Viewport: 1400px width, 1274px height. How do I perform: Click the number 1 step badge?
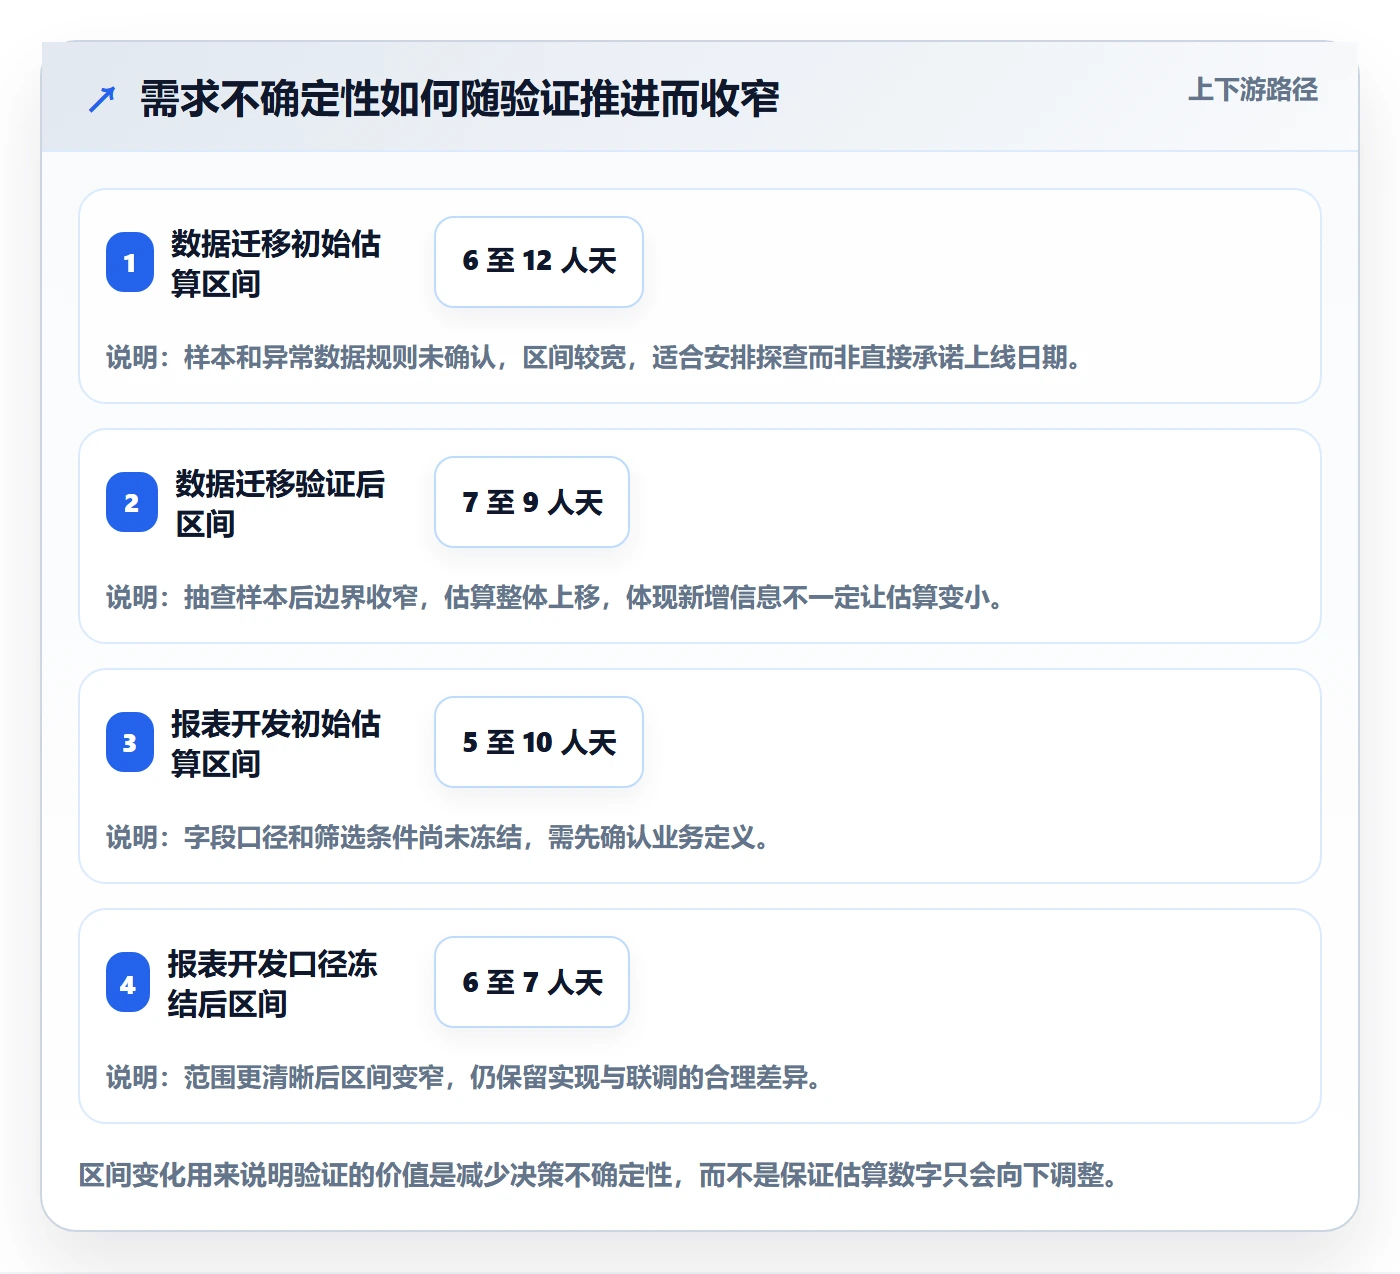pyautogui.click(x=130, y=262)
